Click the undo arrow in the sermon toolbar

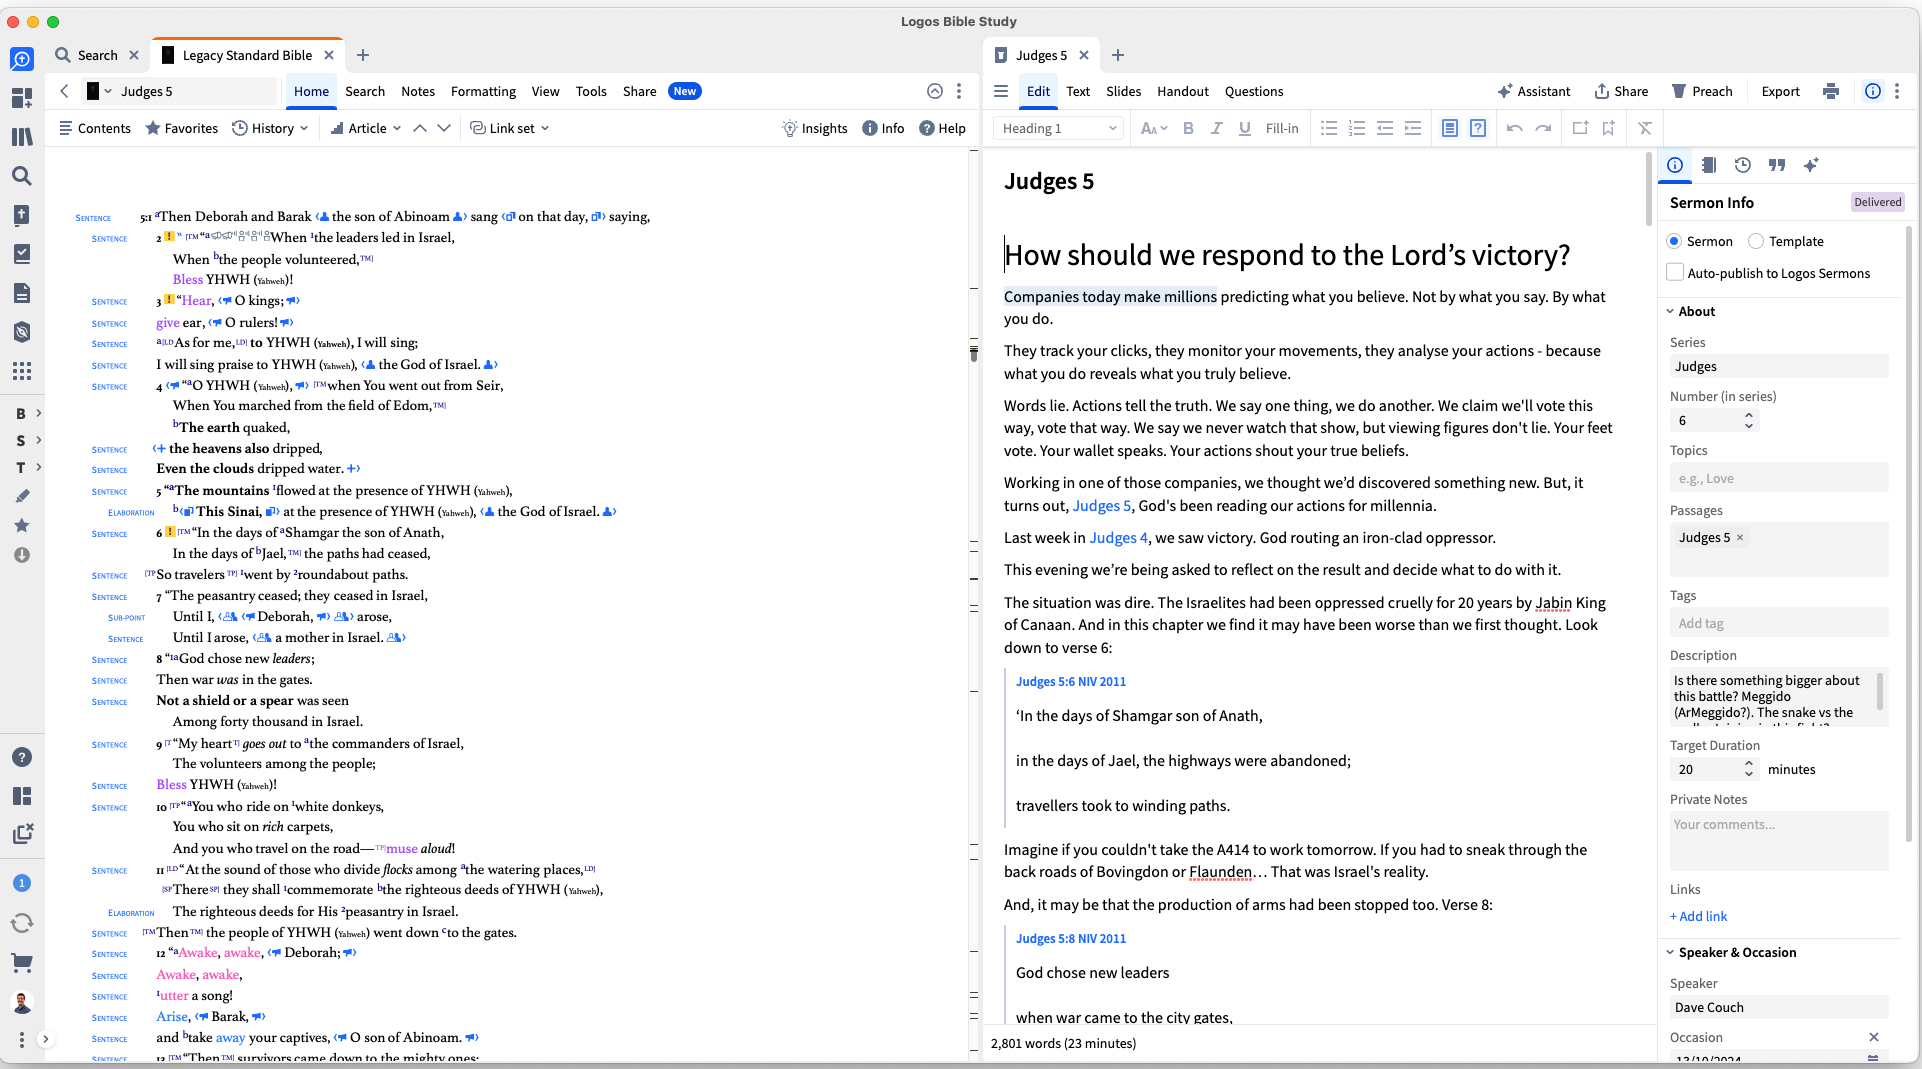coord(1515,128)
